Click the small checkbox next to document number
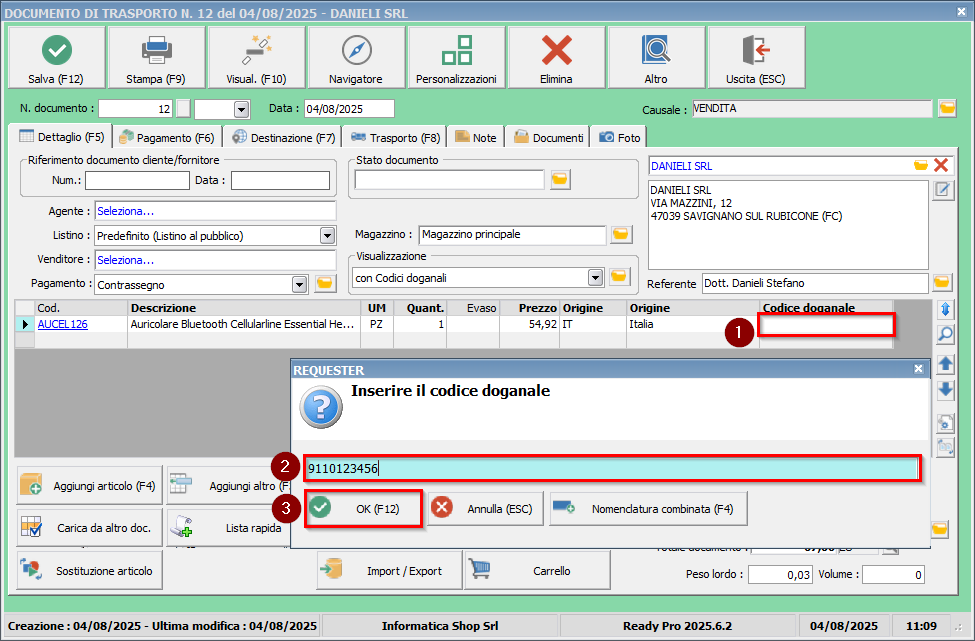This screenshot has width=975, height=641. (183, 108)
